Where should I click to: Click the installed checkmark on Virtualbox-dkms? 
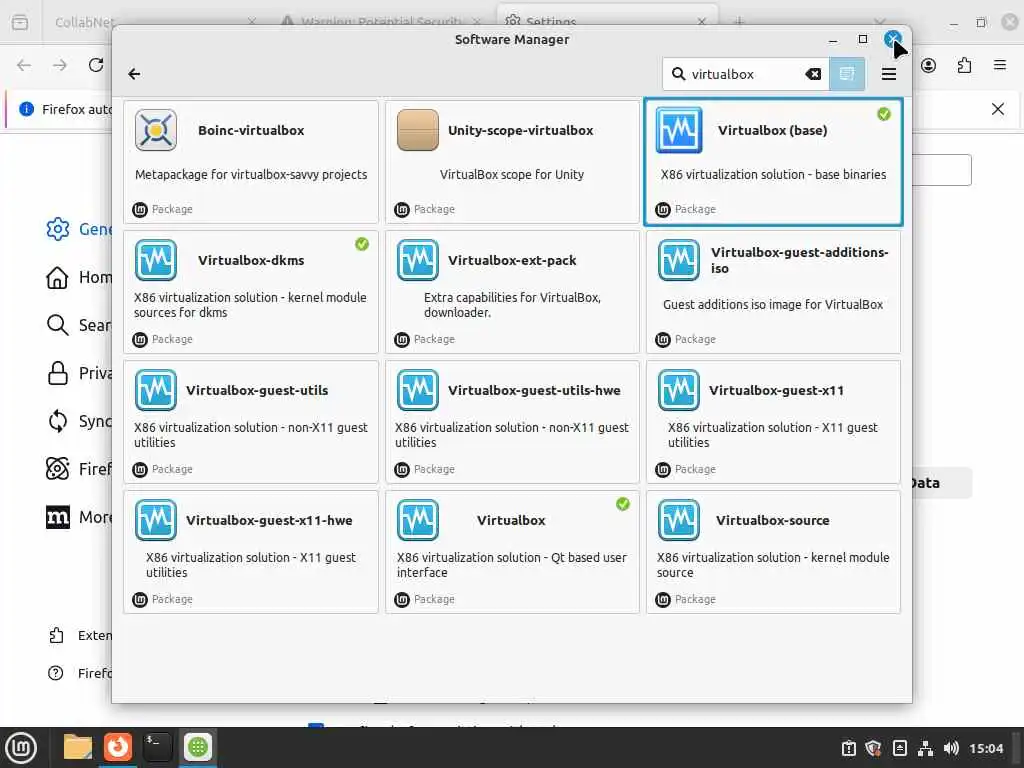(362, 244)
